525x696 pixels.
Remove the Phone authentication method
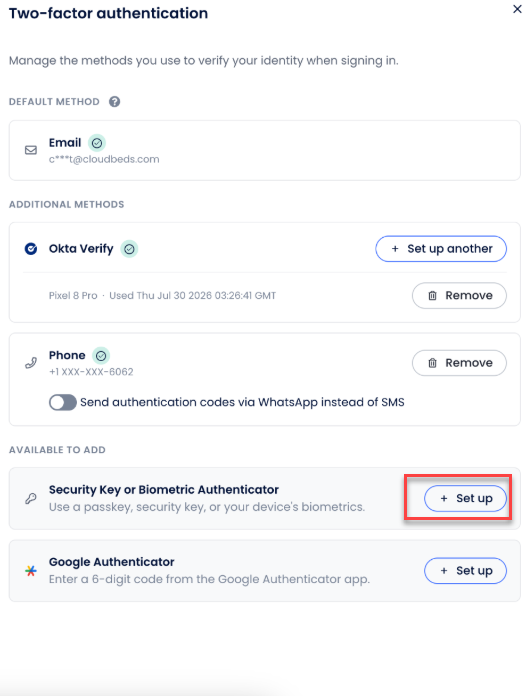pos(459,363)
